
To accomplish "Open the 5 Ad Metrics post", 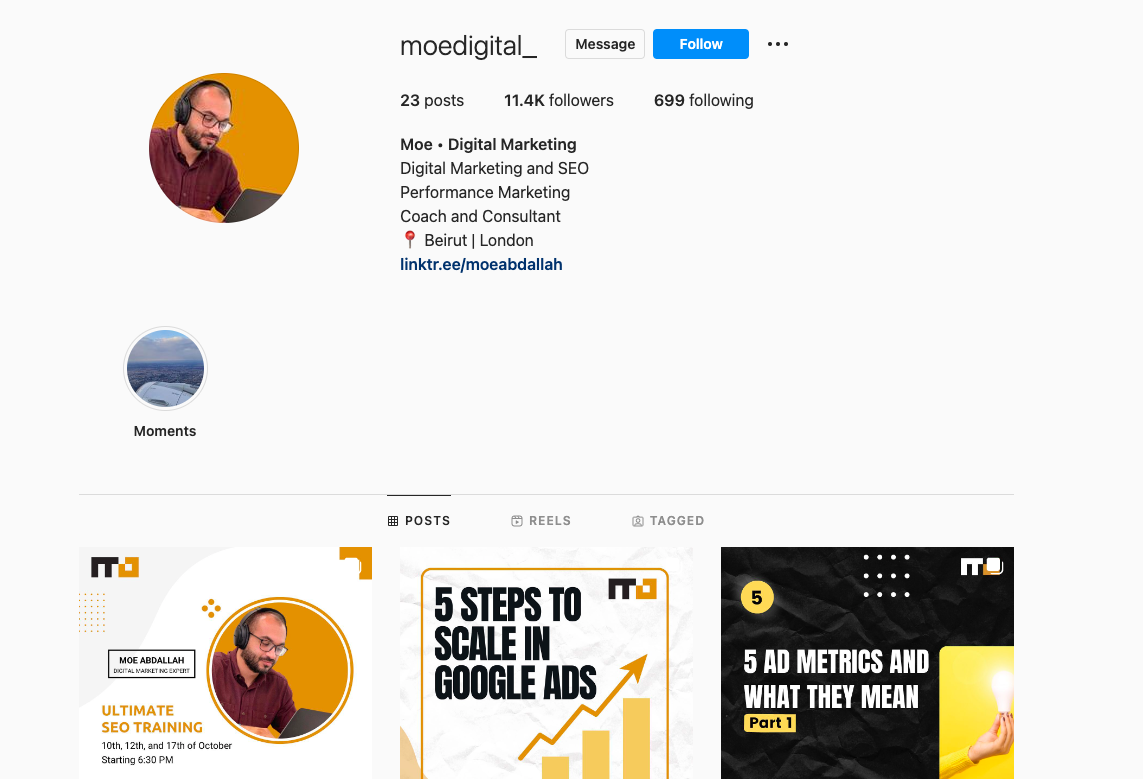I will click(x=867, y=663).
